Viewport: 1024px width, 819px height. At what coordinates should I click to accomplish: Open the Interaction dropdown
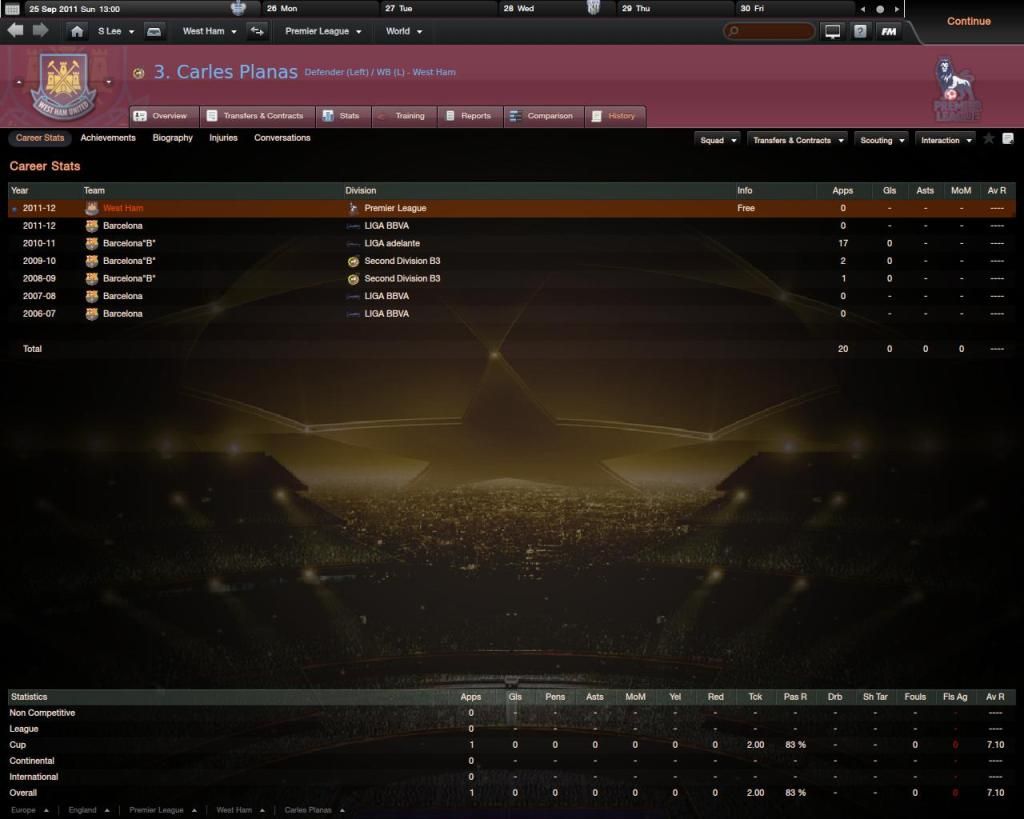946,140
